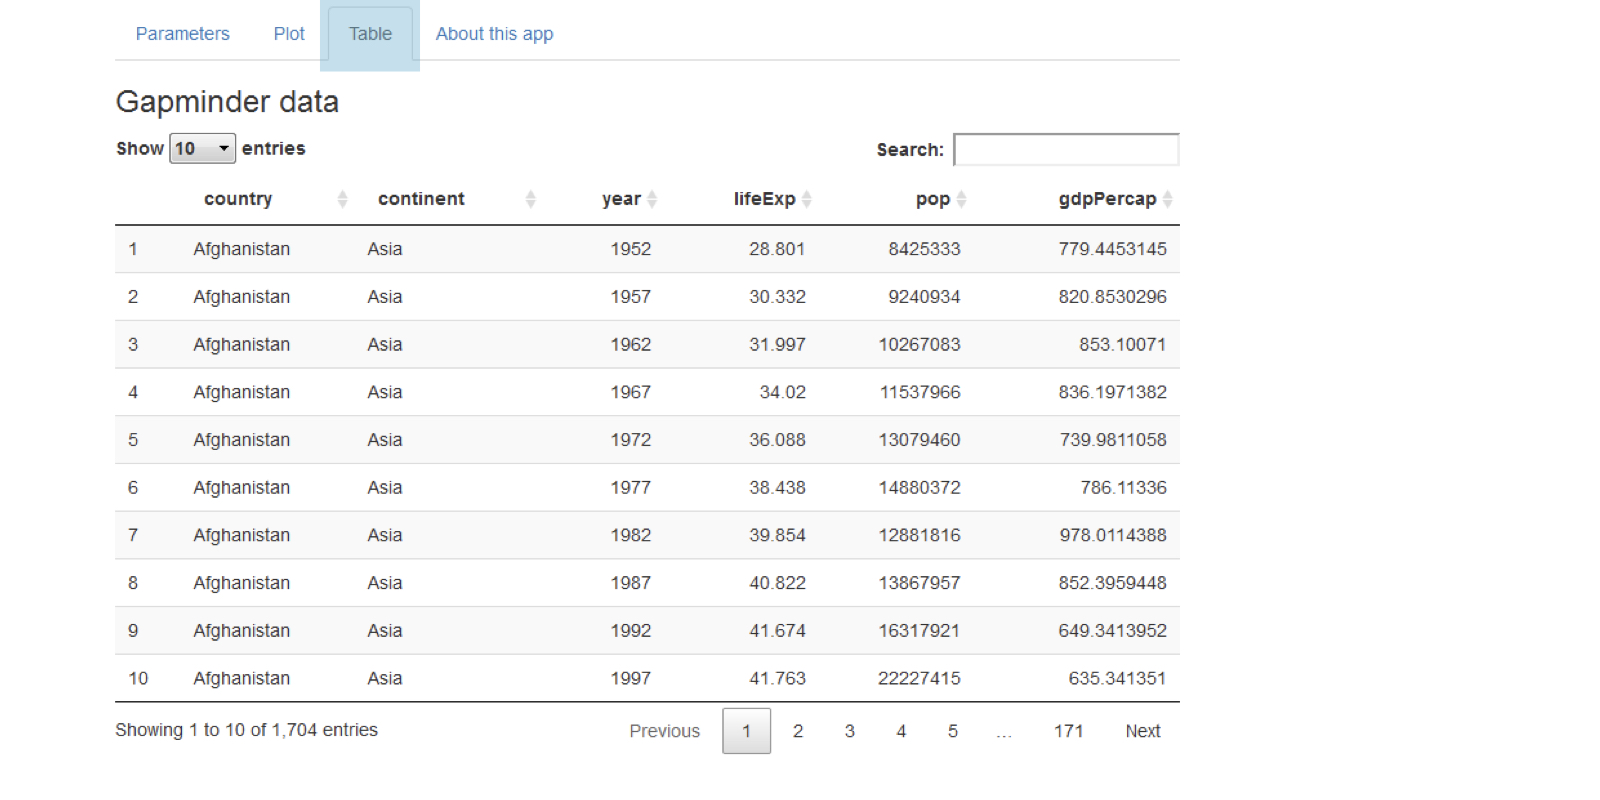Click pop value 9240934
1600x800 pixels.
(924, 297)
